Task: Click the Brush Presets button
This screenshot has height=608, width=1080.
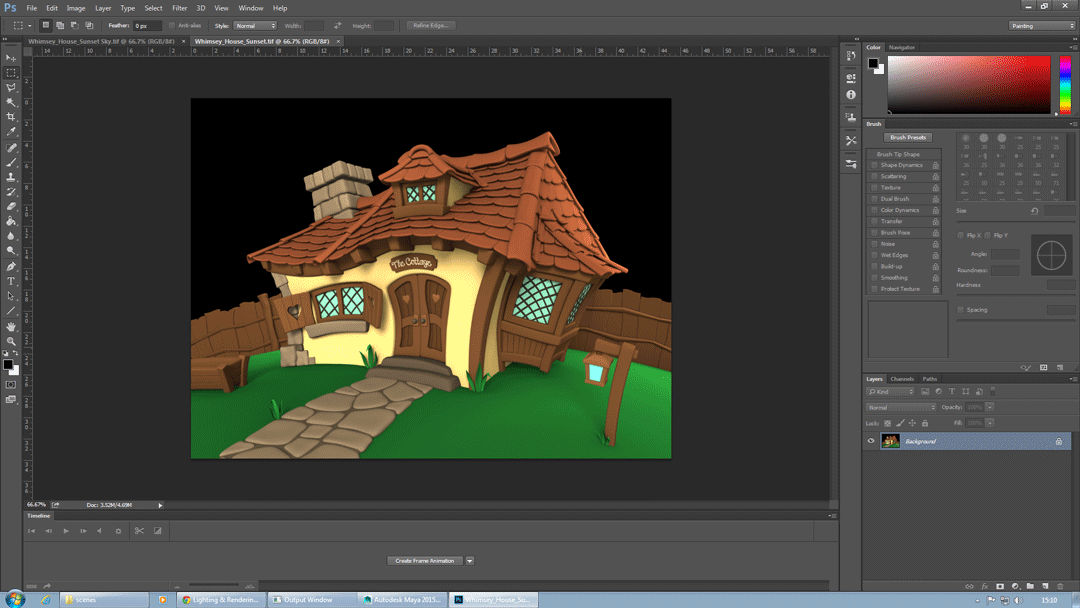Action: pyautogui.click(x=908, y=138)
